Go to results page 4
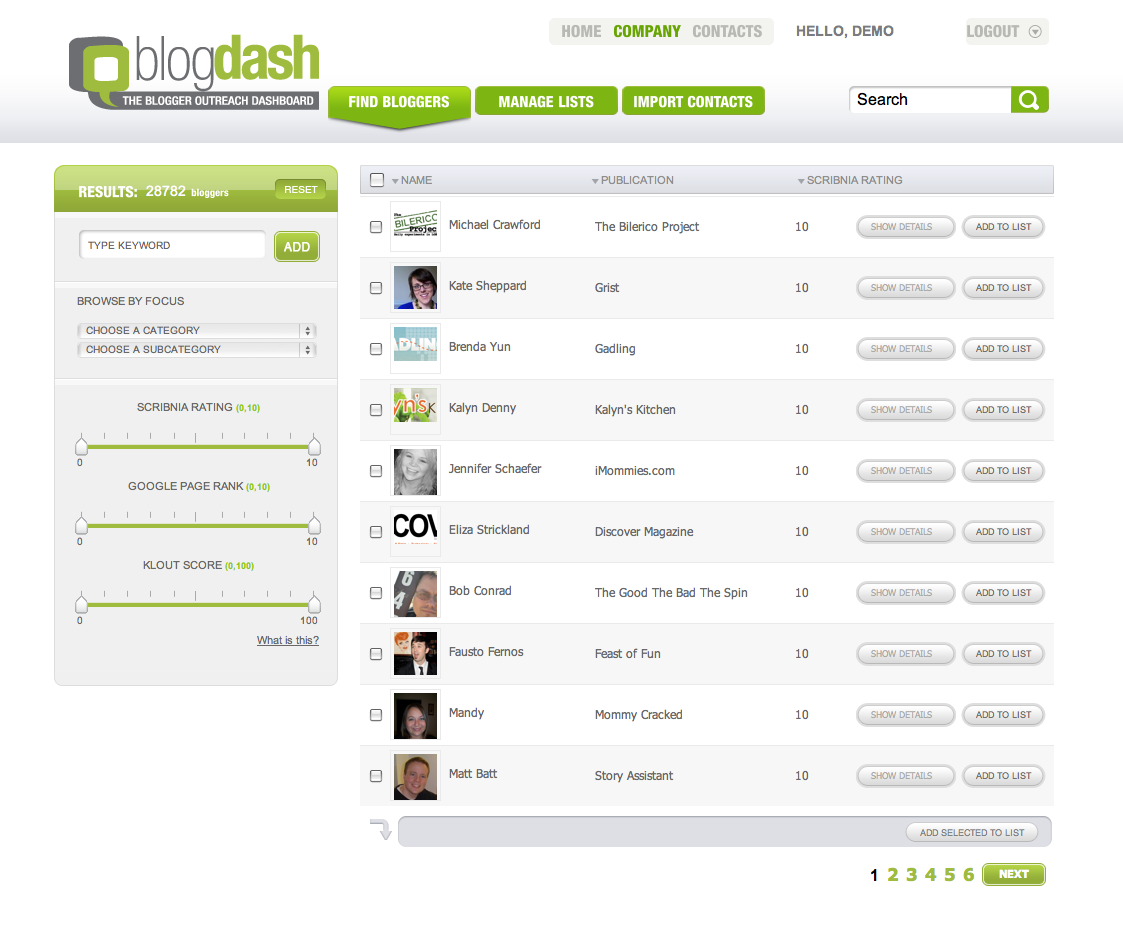 point(930,874)
